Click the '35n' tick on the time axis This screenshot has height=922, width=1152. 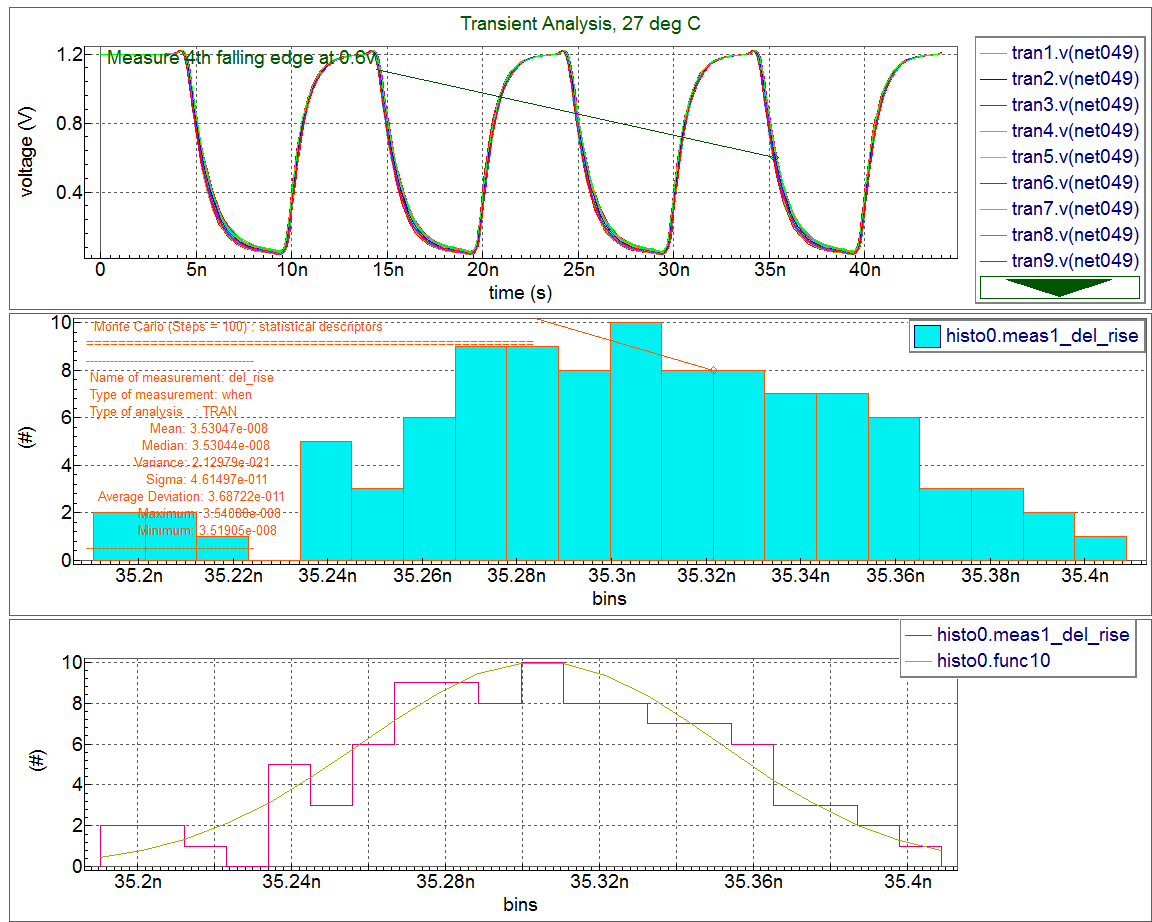[770, 270]
